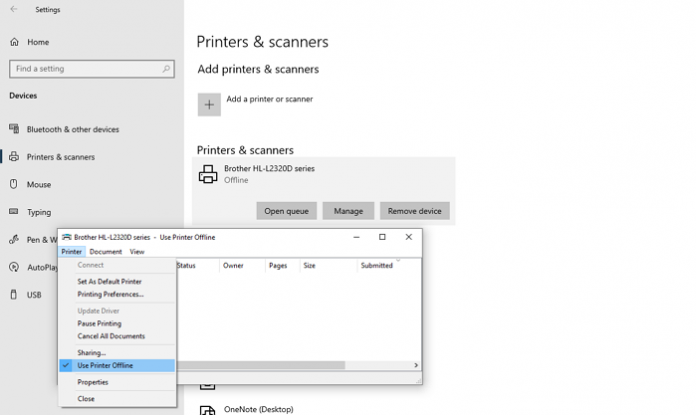Open the Printer menu in queue window
This screenshot has height=415, width=696.
coord(71,252)
